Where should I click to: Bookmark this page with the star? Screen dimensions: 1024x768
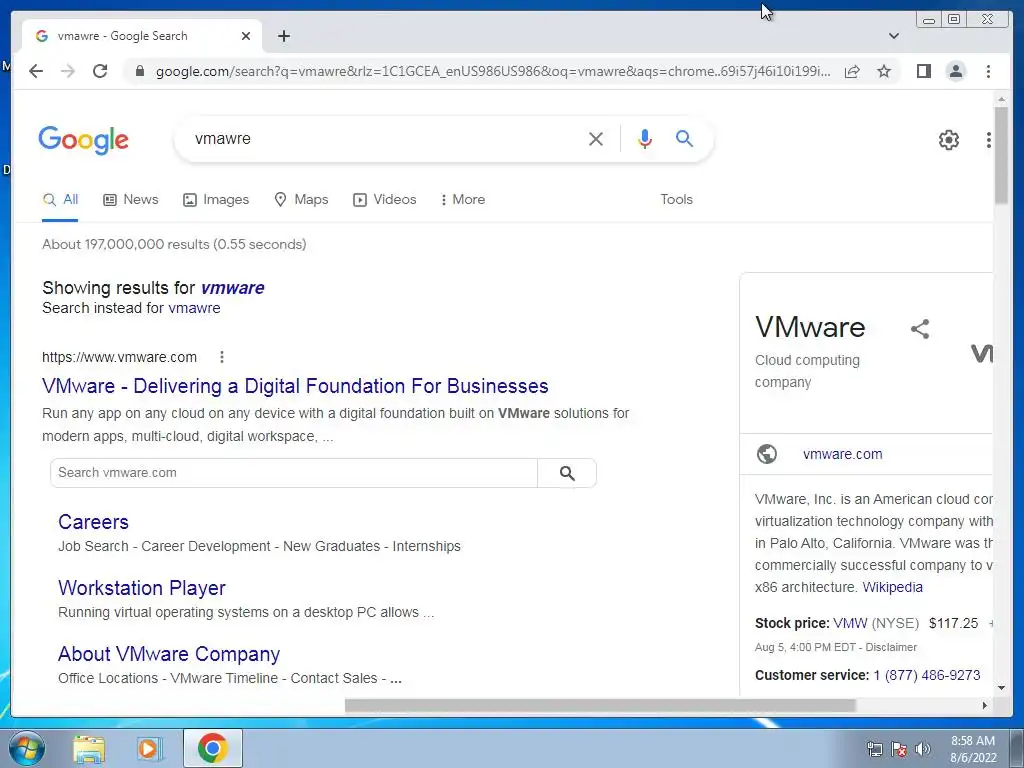click(884, 71)
